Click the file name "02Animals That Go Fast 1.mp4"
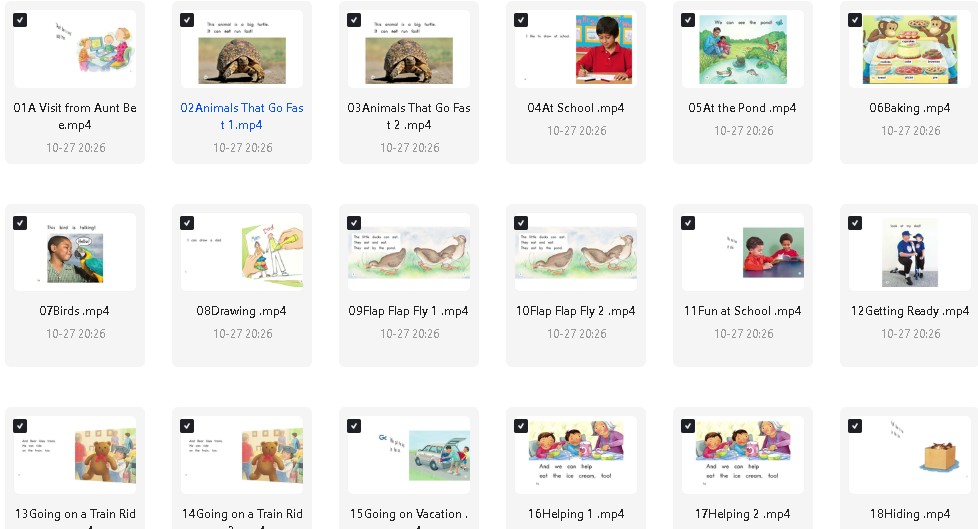This screenshot has height=529, width=978. 242,116
